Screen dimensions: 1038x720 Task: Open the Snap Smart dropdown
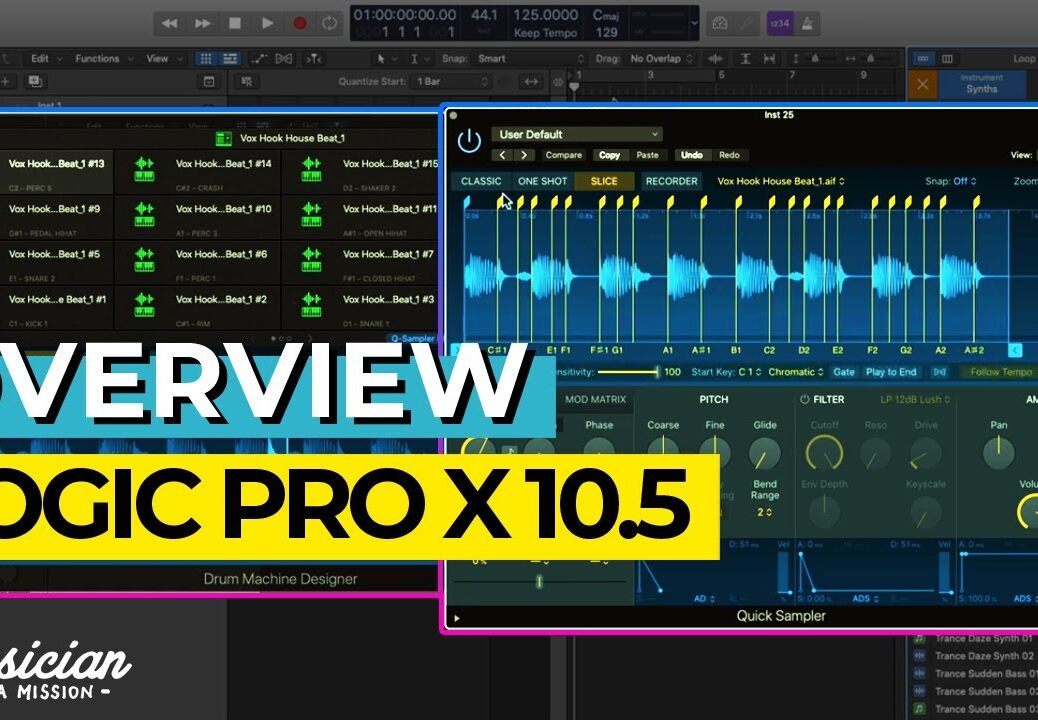[529, 59]
